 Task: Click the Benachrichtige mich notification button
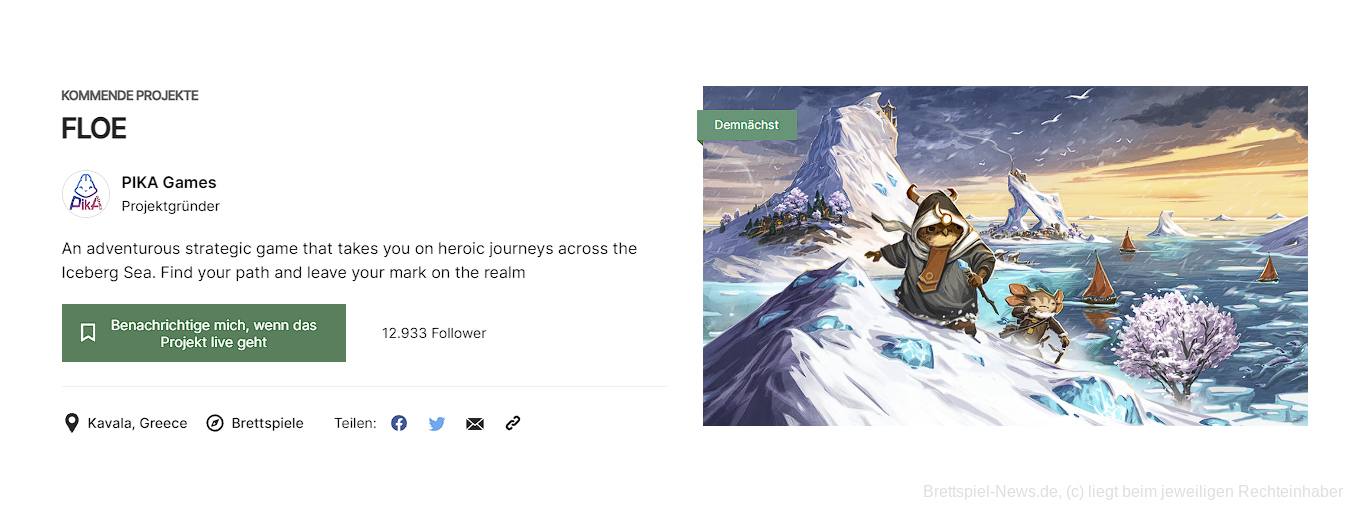pyautogui.click(x=204, y=333)
